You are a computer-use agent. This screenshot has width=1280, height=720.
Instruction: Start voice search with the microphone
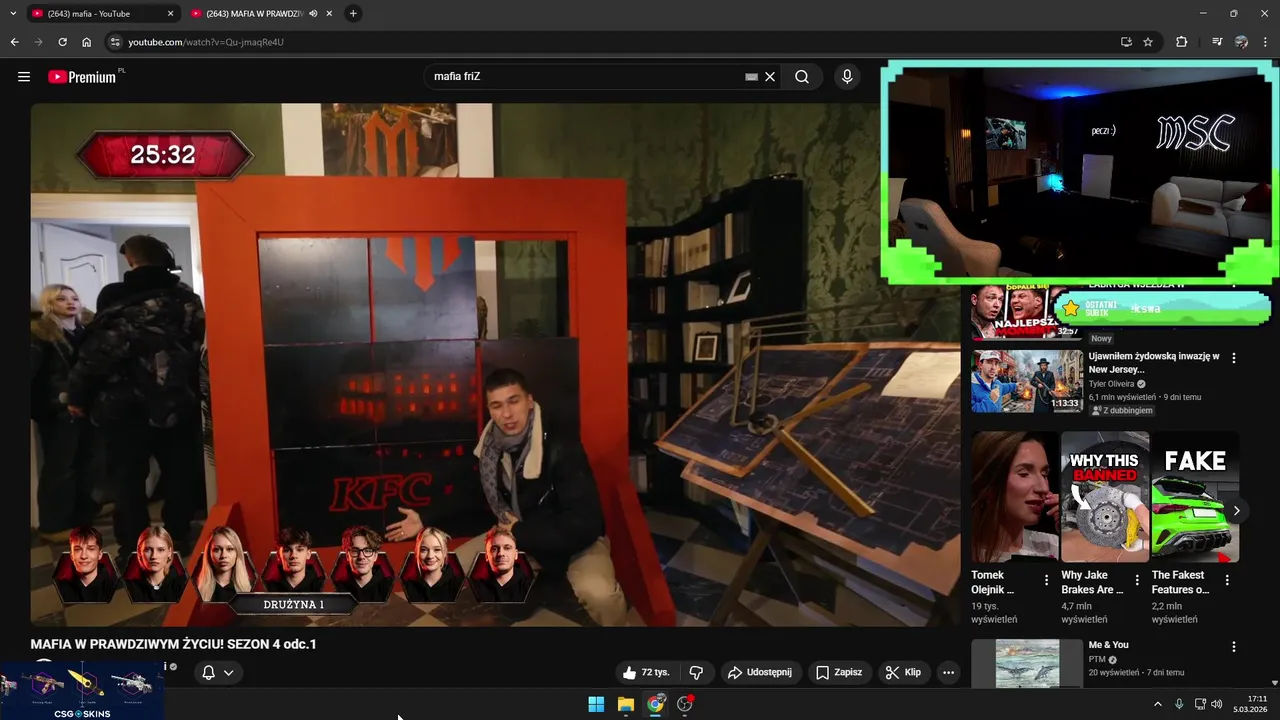847,76
